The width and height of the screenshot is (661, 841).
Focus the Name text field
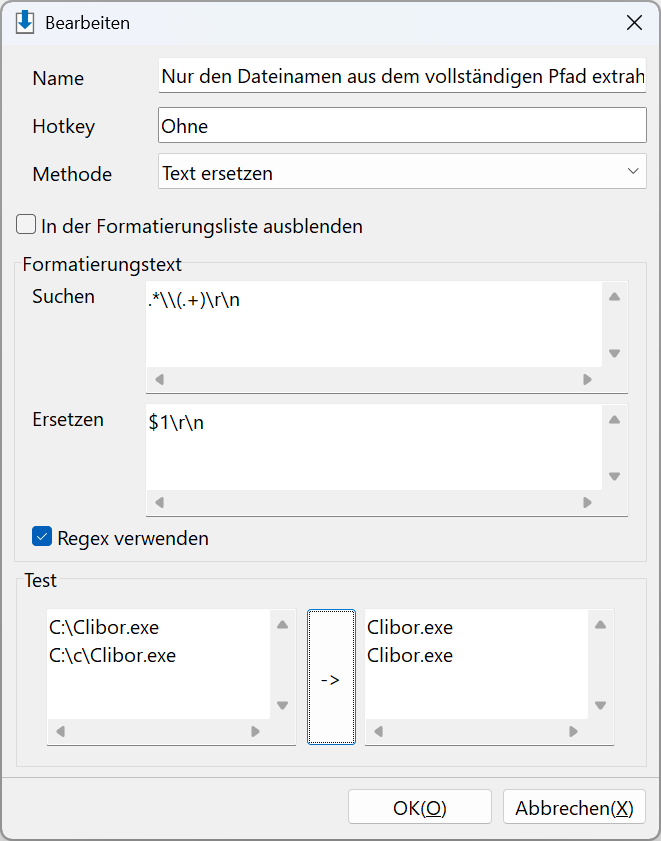click(x=402, y=76)
